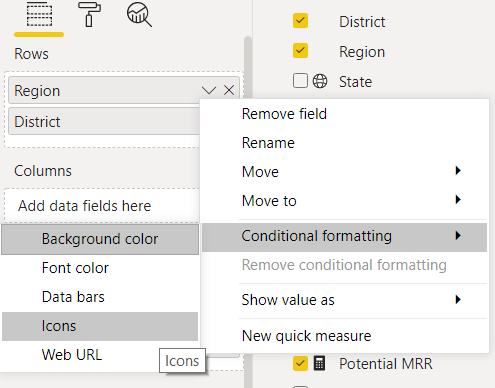
Task: Click the Rows section heading
Action: (x=31, y=54)
